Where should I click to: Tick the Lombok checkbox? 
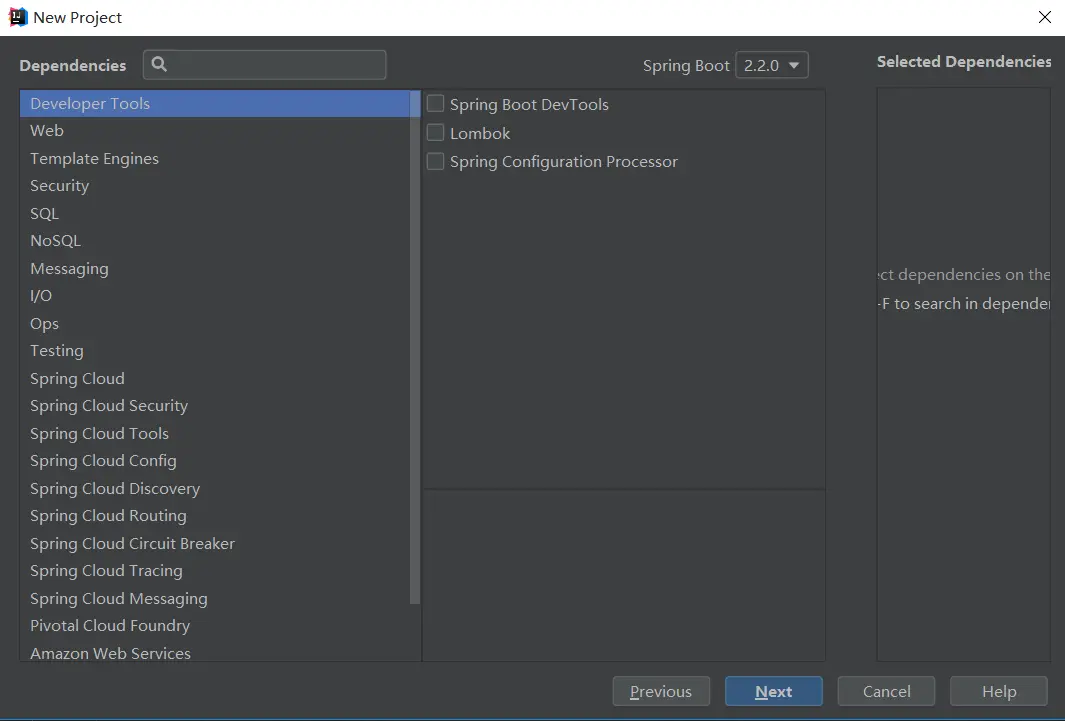pyautogui.click(x=435, y=132)
